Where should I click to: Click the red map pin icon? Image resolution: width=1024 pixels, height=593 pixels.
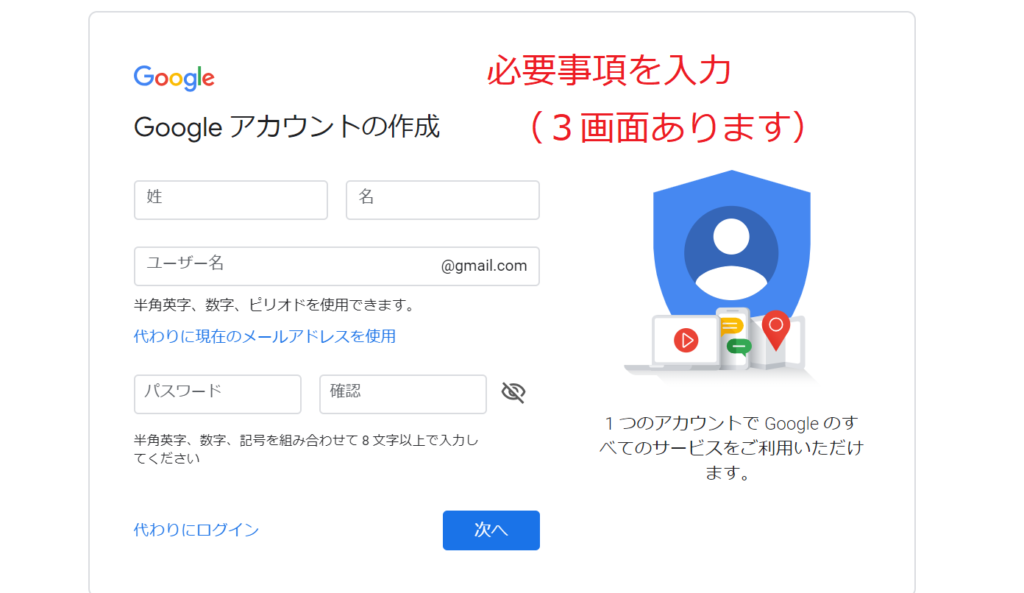(775, 329)
